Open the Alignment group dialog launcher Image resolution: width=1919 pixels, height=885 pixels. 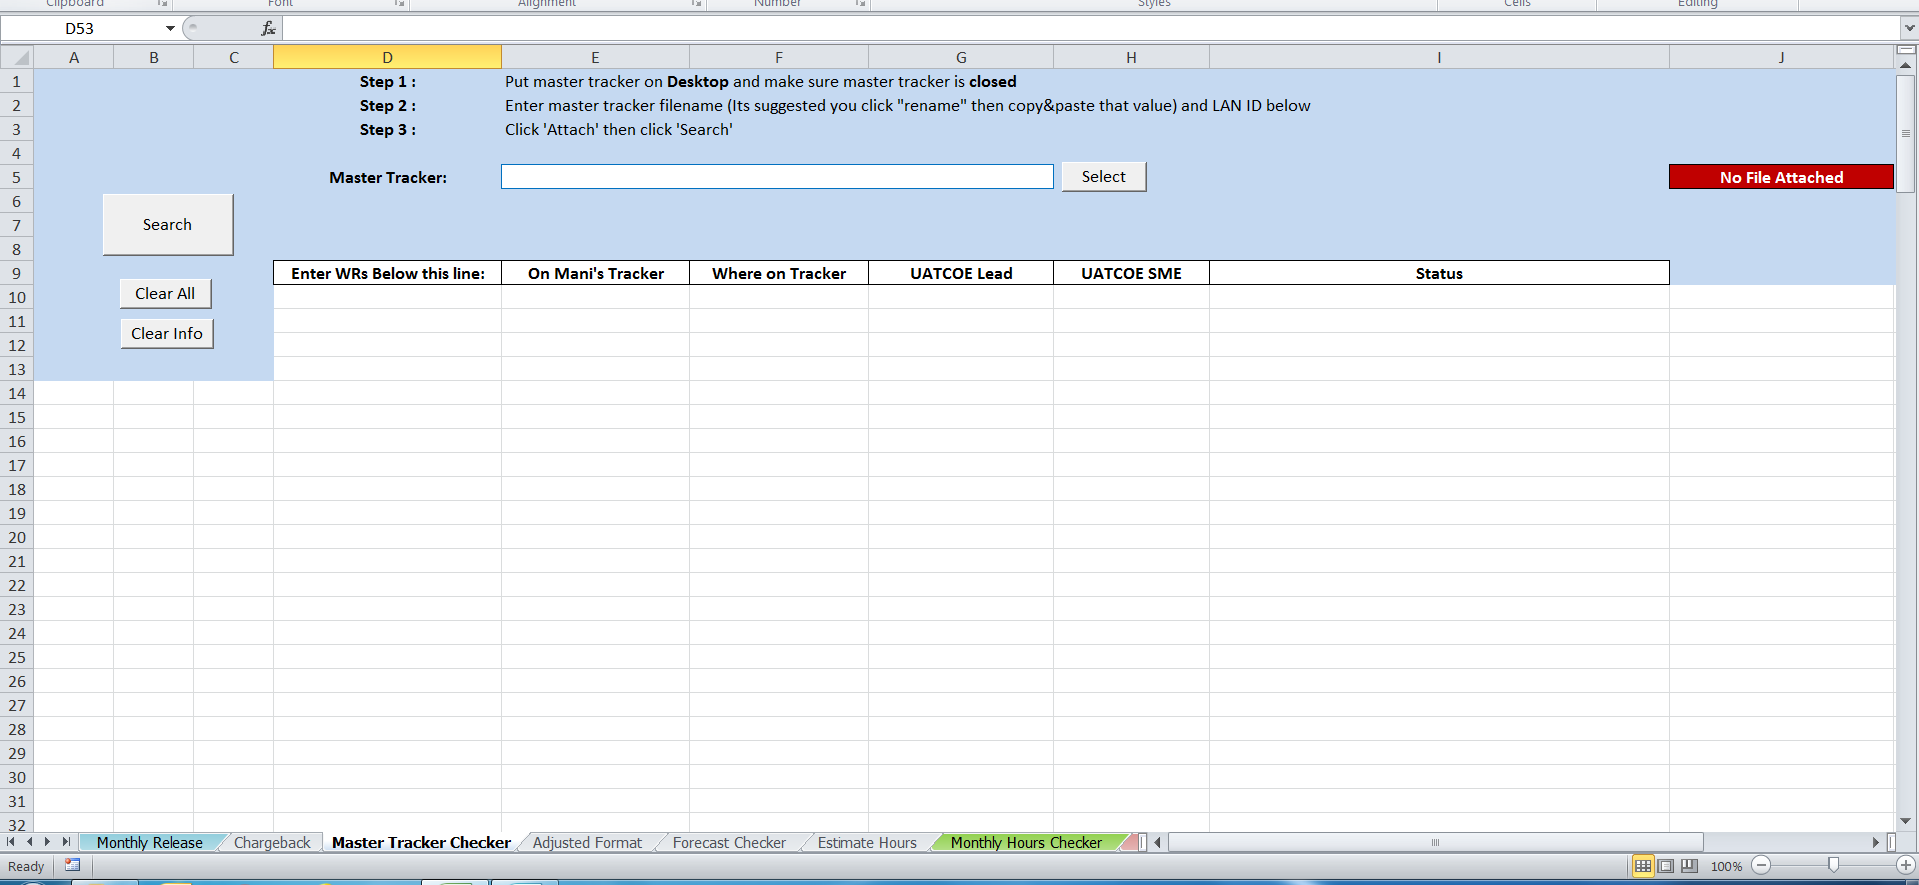click(696, 4)
